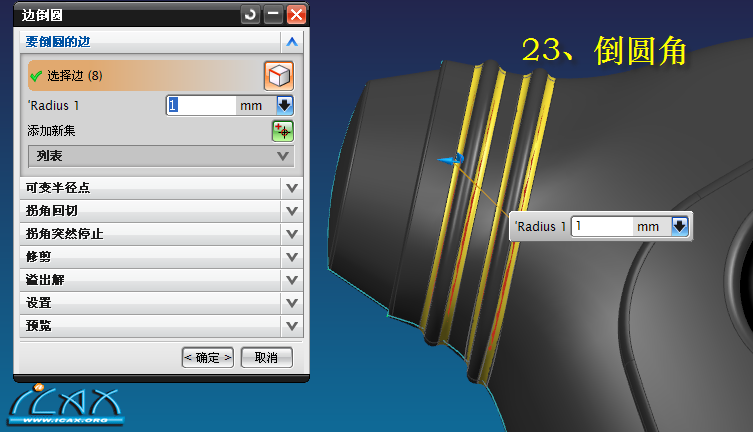Expand the 设置 section
This screenshot has height=432, width=753.
[x=291, y=303]
